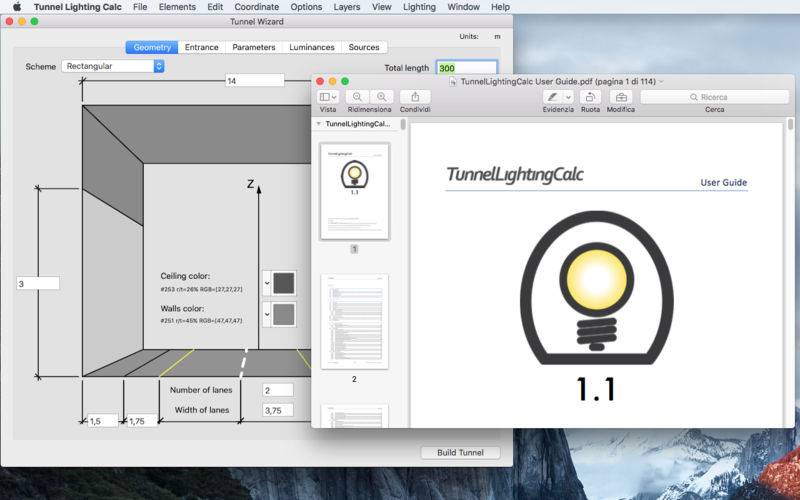The height and width of the screenshot is (500, 800).
Task: Click the User Guide heading text
Action: 723,182
